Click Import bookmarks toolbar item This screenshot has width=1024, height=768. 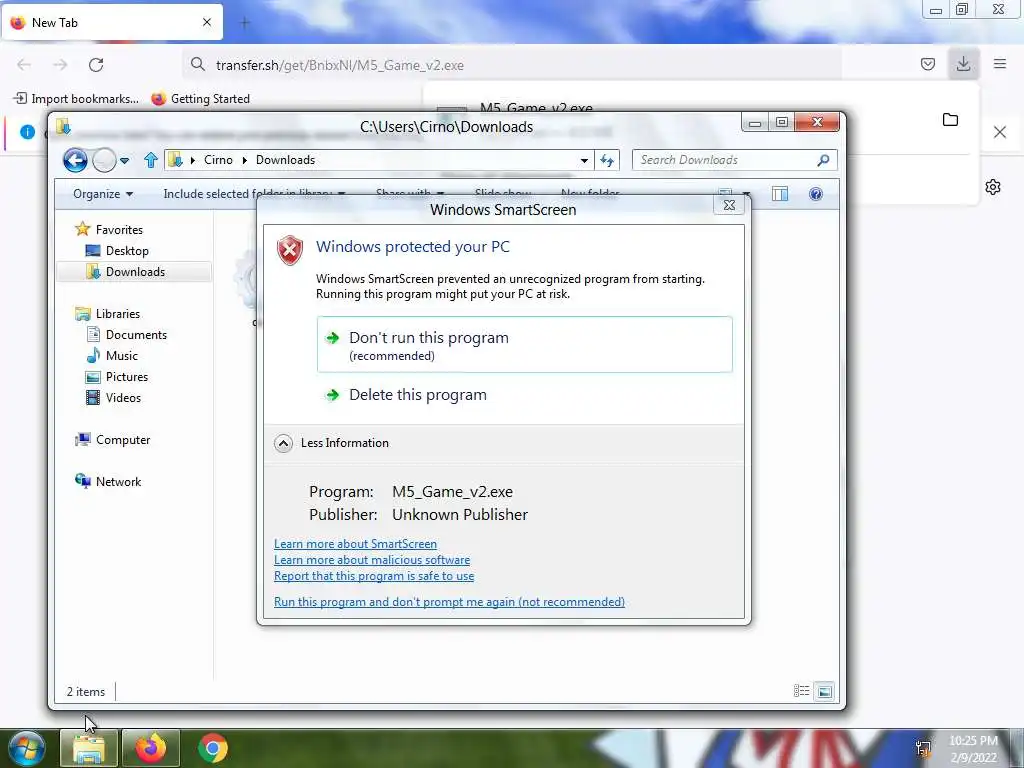(x=76, y=99)
